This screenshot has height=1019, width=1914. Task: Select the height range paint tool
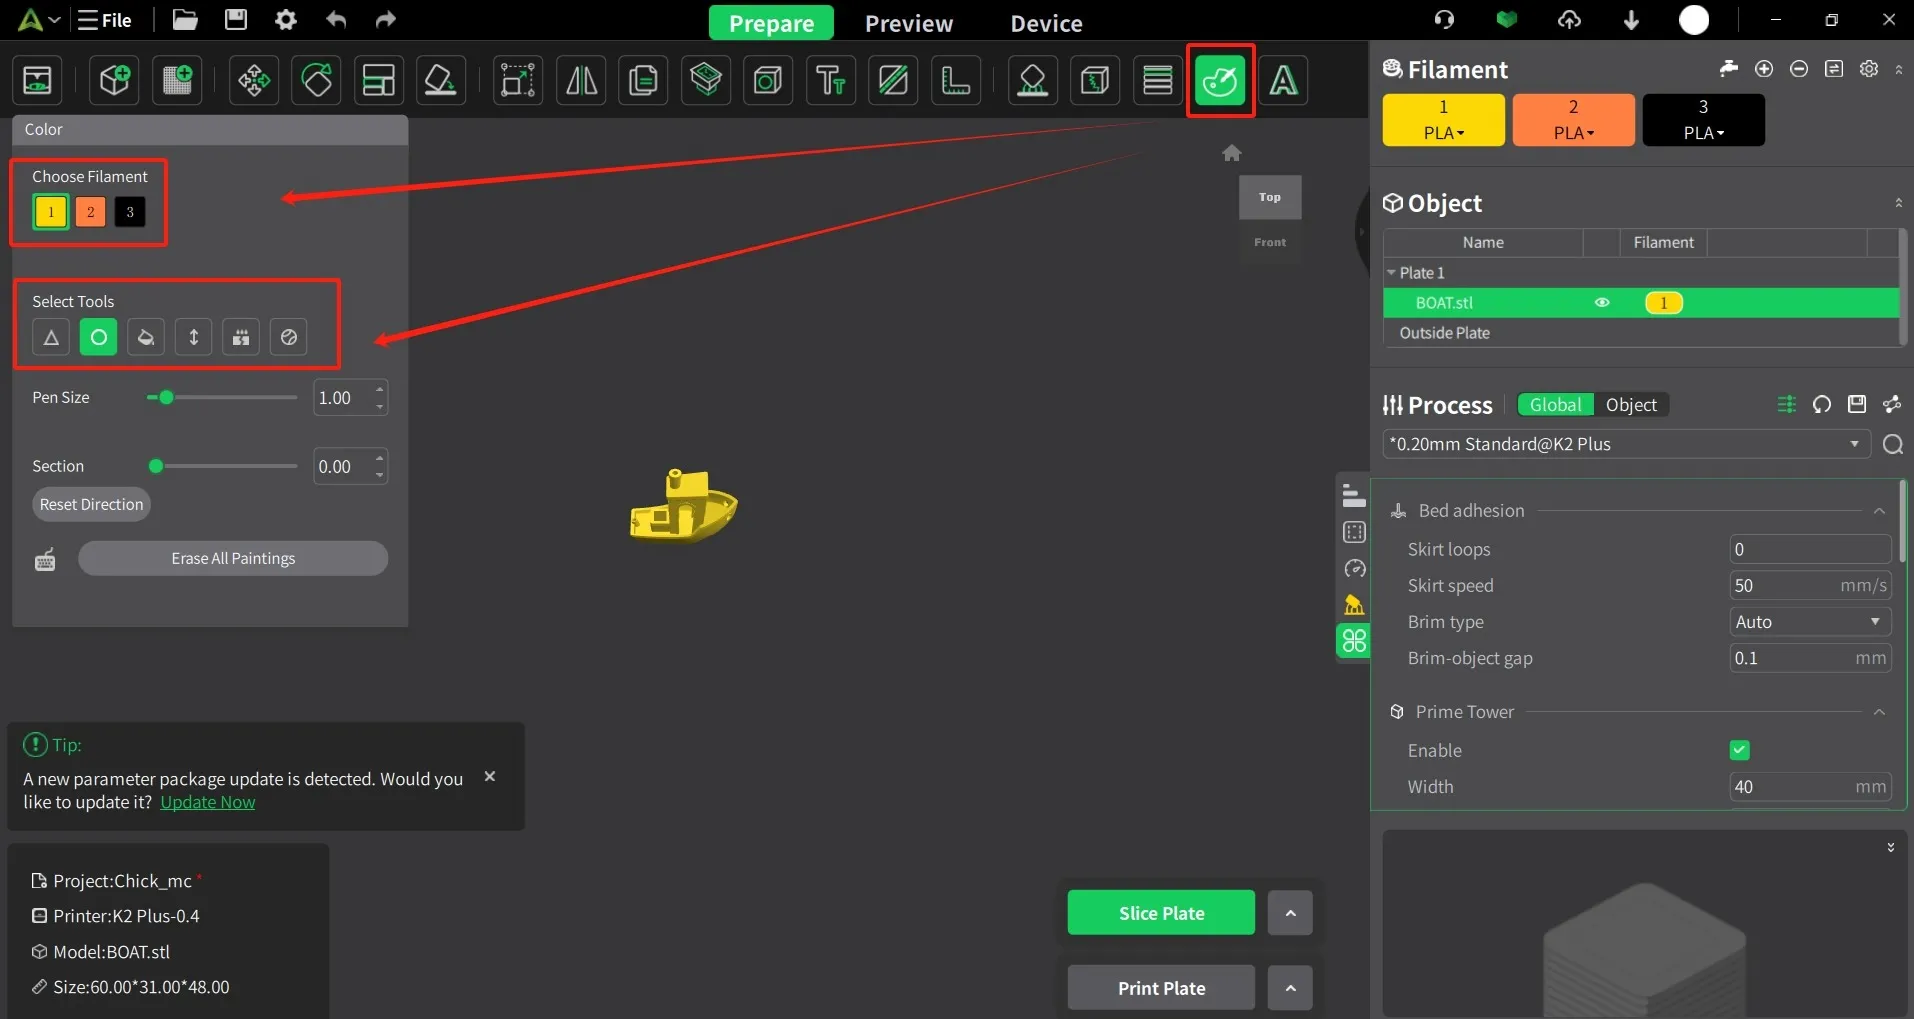coord(194,338)
